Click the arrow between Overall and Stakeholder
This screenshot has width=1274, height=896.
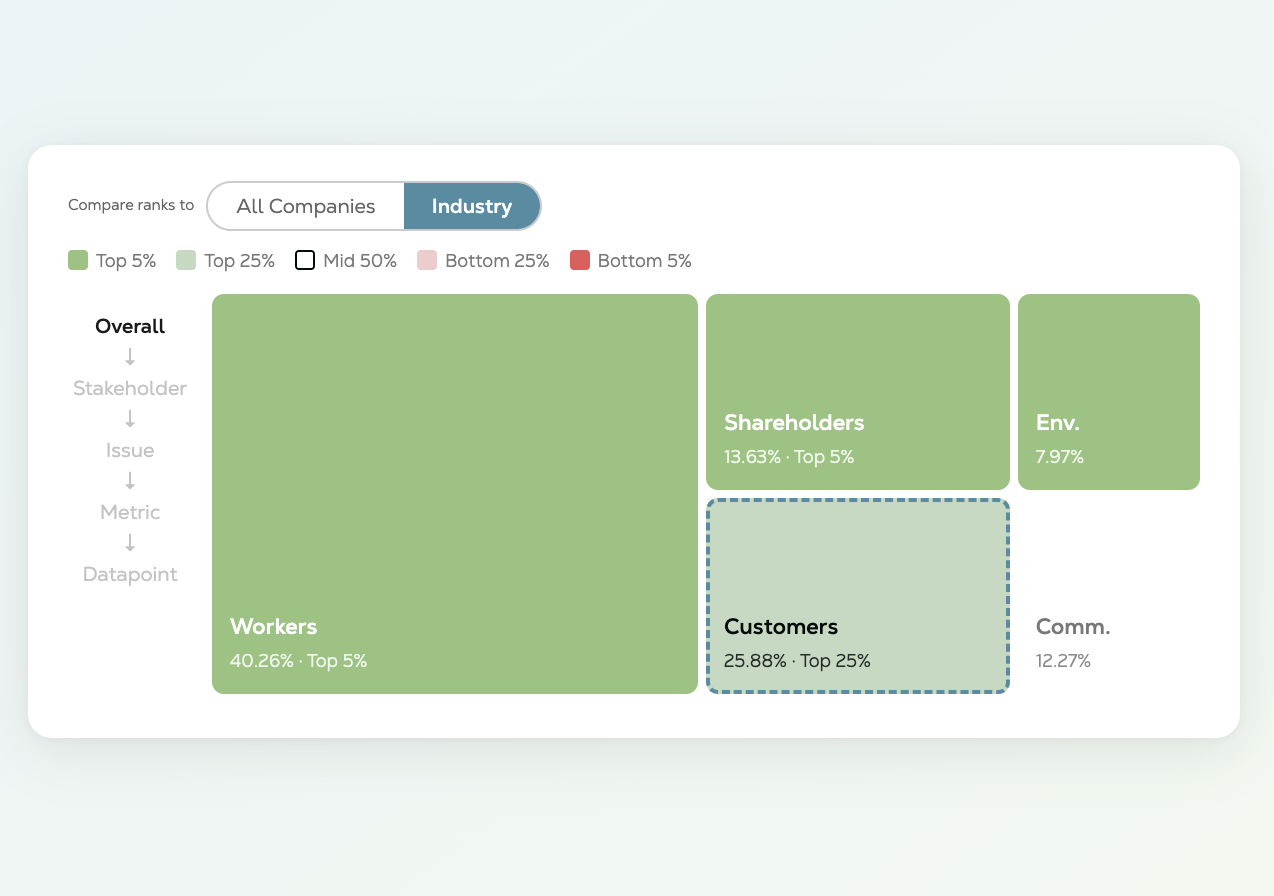130,357
